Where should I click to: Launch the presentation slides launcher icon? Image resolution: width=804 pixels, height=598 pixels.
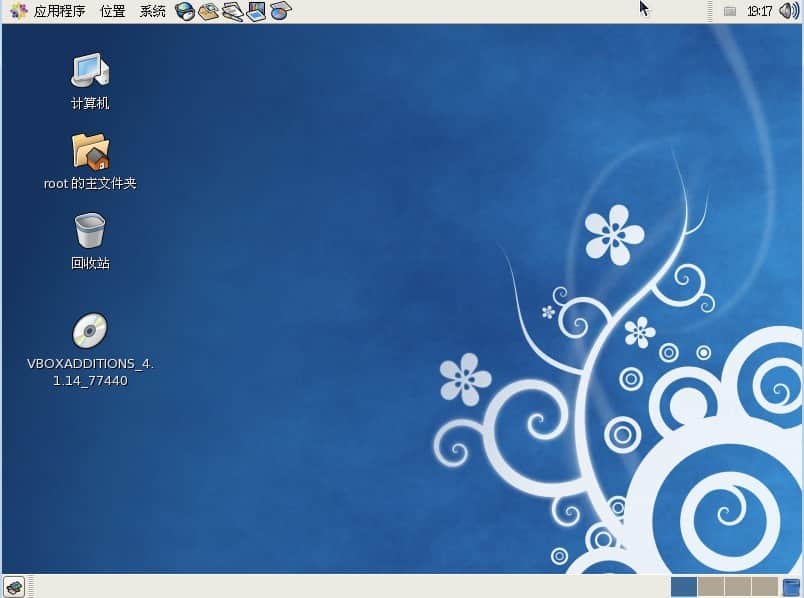point(257,11)
